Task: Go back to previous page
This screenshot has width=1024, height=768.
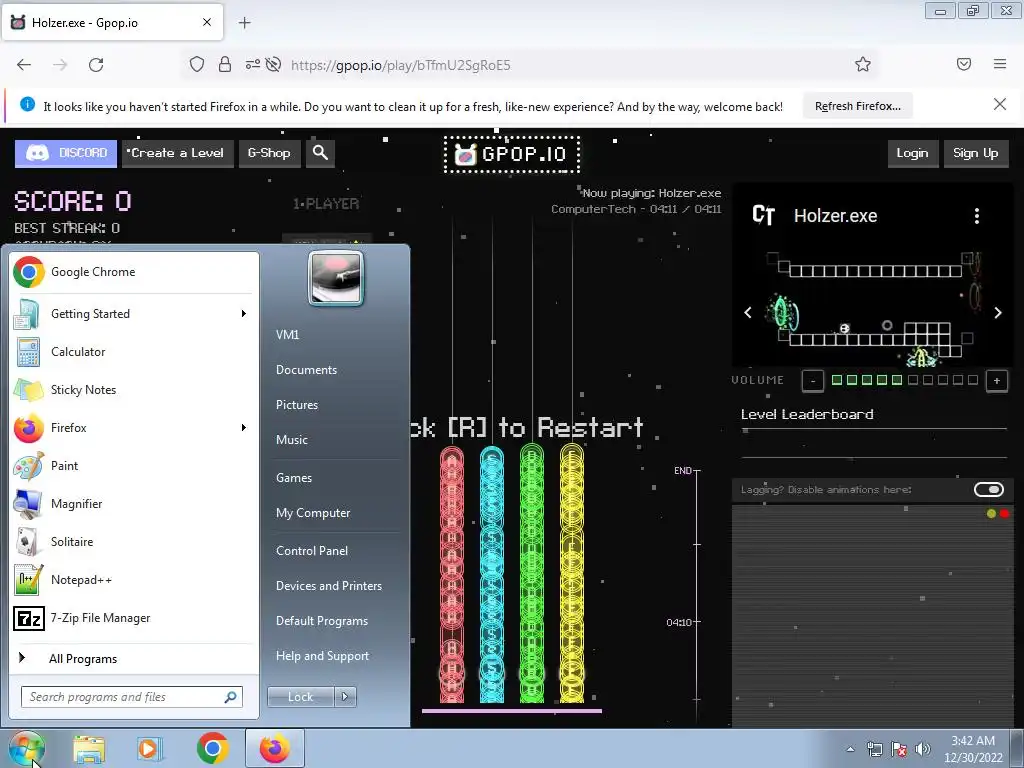Action: click(x=24, y=65)
